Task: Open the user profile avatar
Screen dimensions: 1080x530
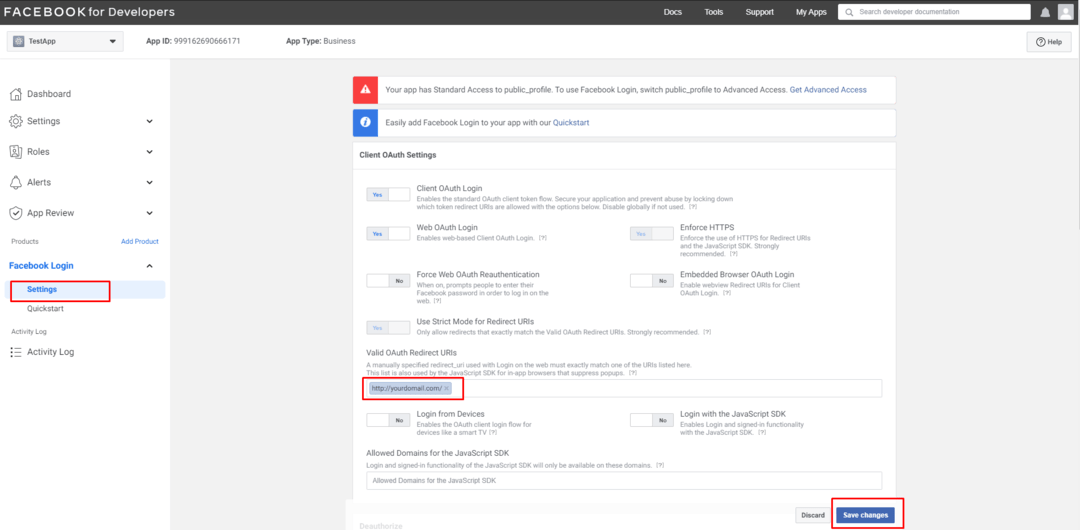Action: (1066, 12)
